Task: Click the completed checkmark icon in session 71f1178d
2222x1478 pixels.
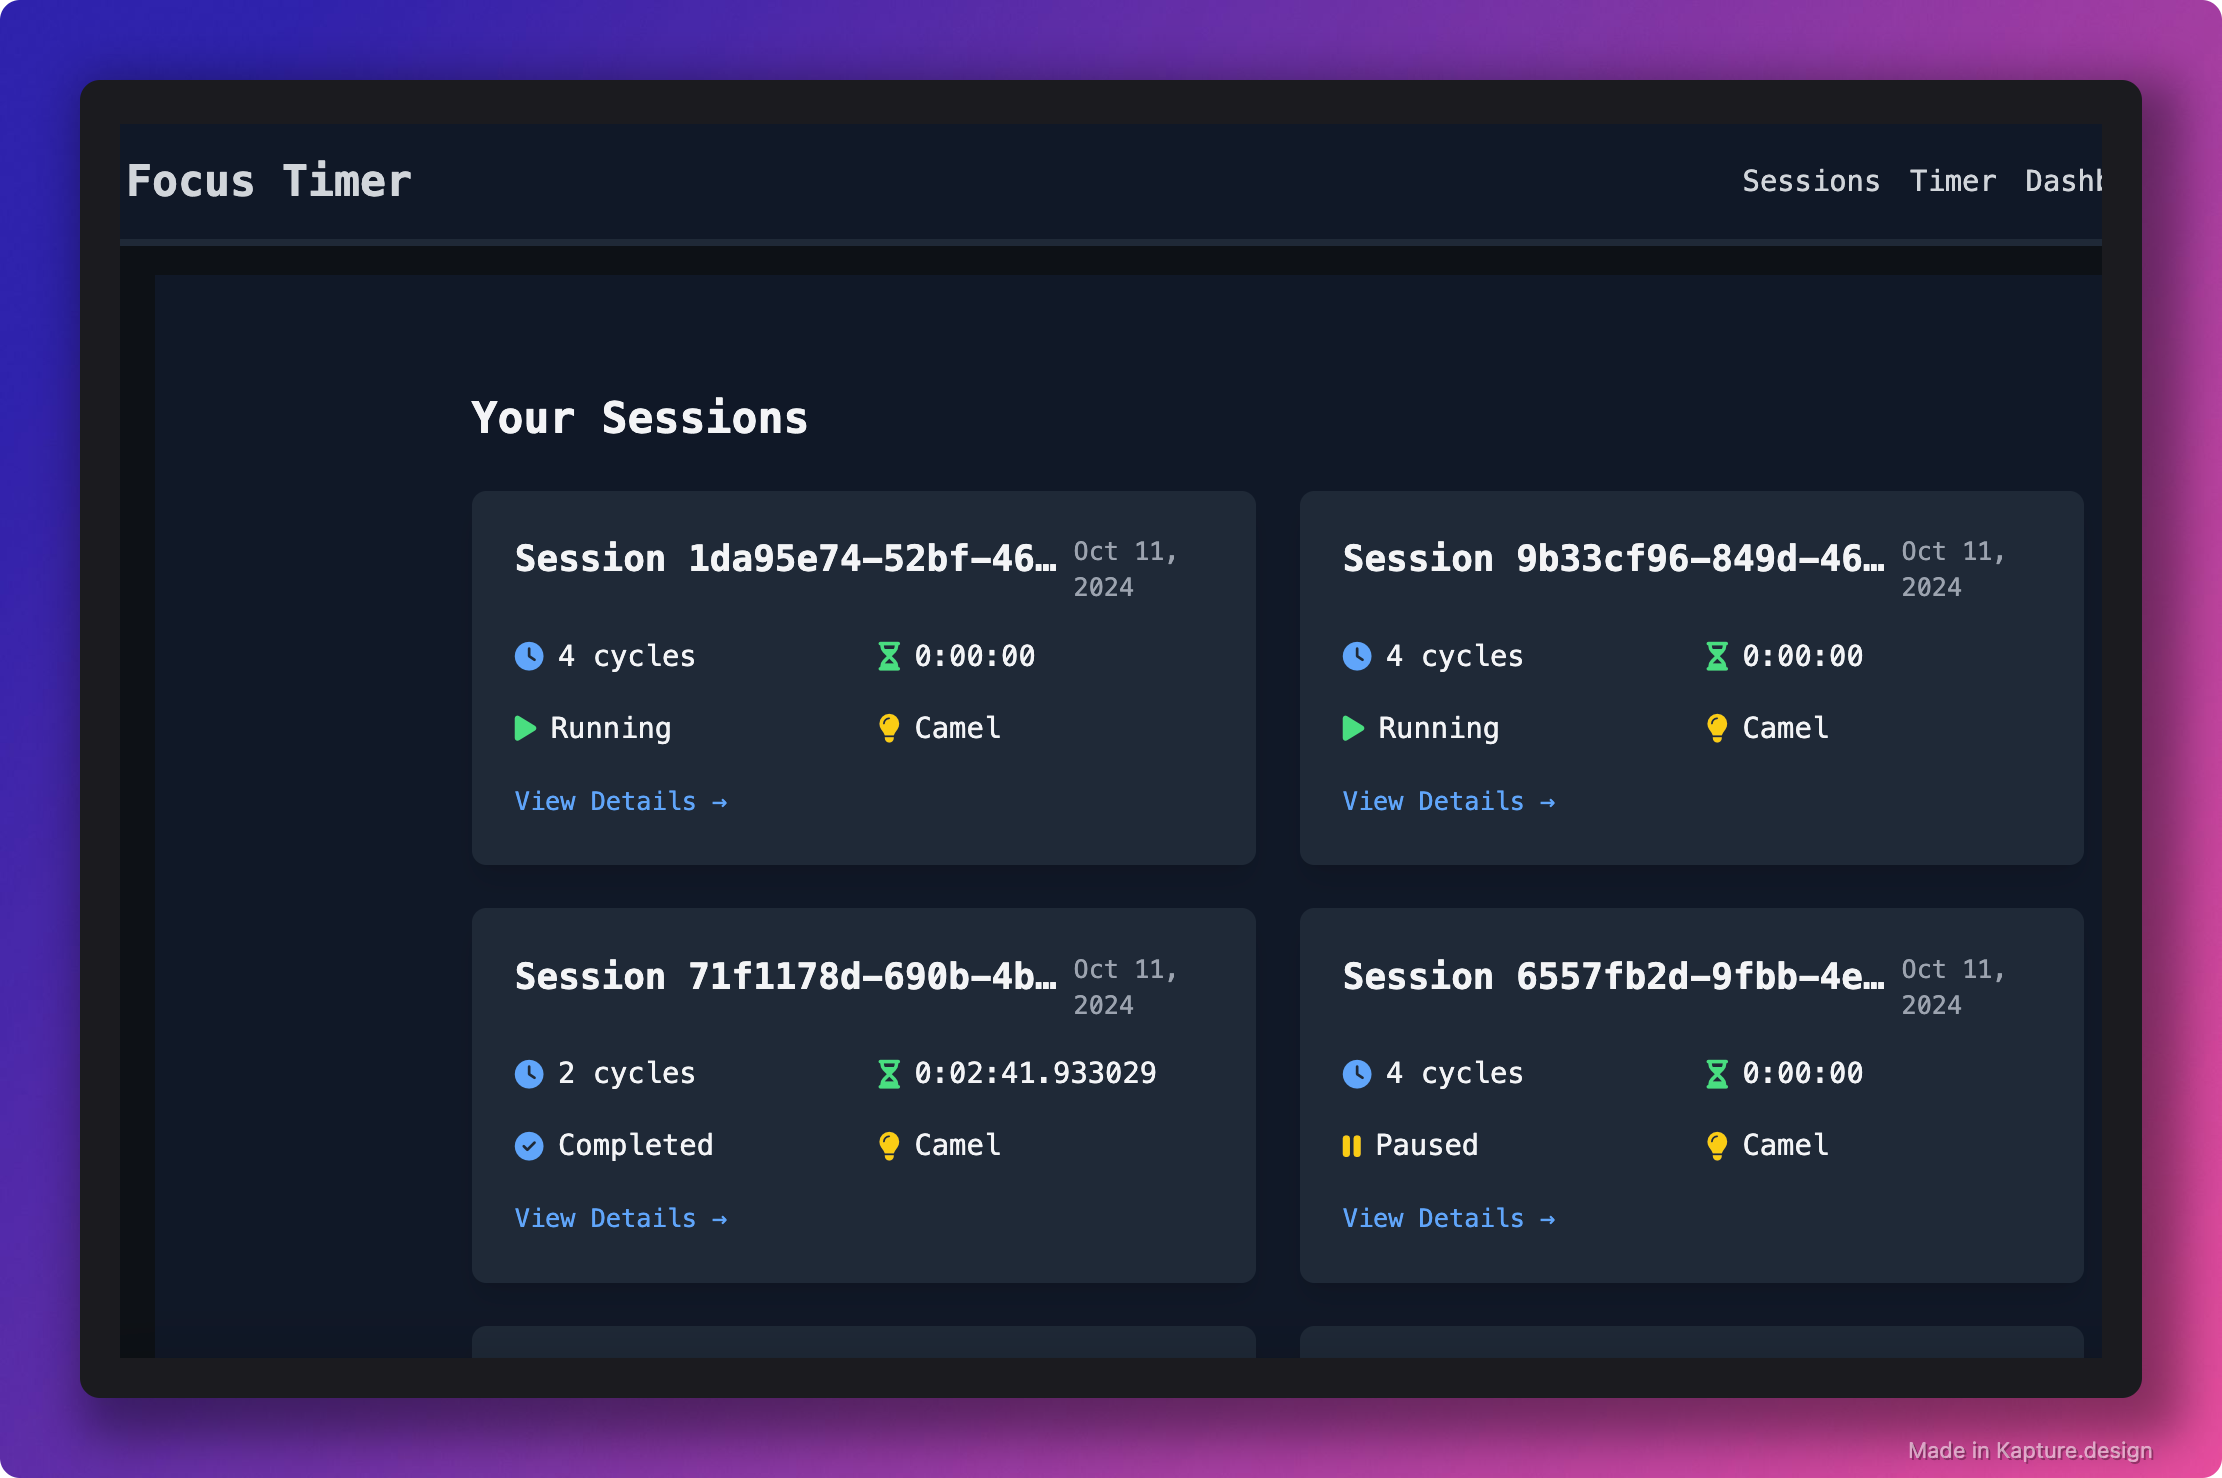Action: pos(529,1145)
